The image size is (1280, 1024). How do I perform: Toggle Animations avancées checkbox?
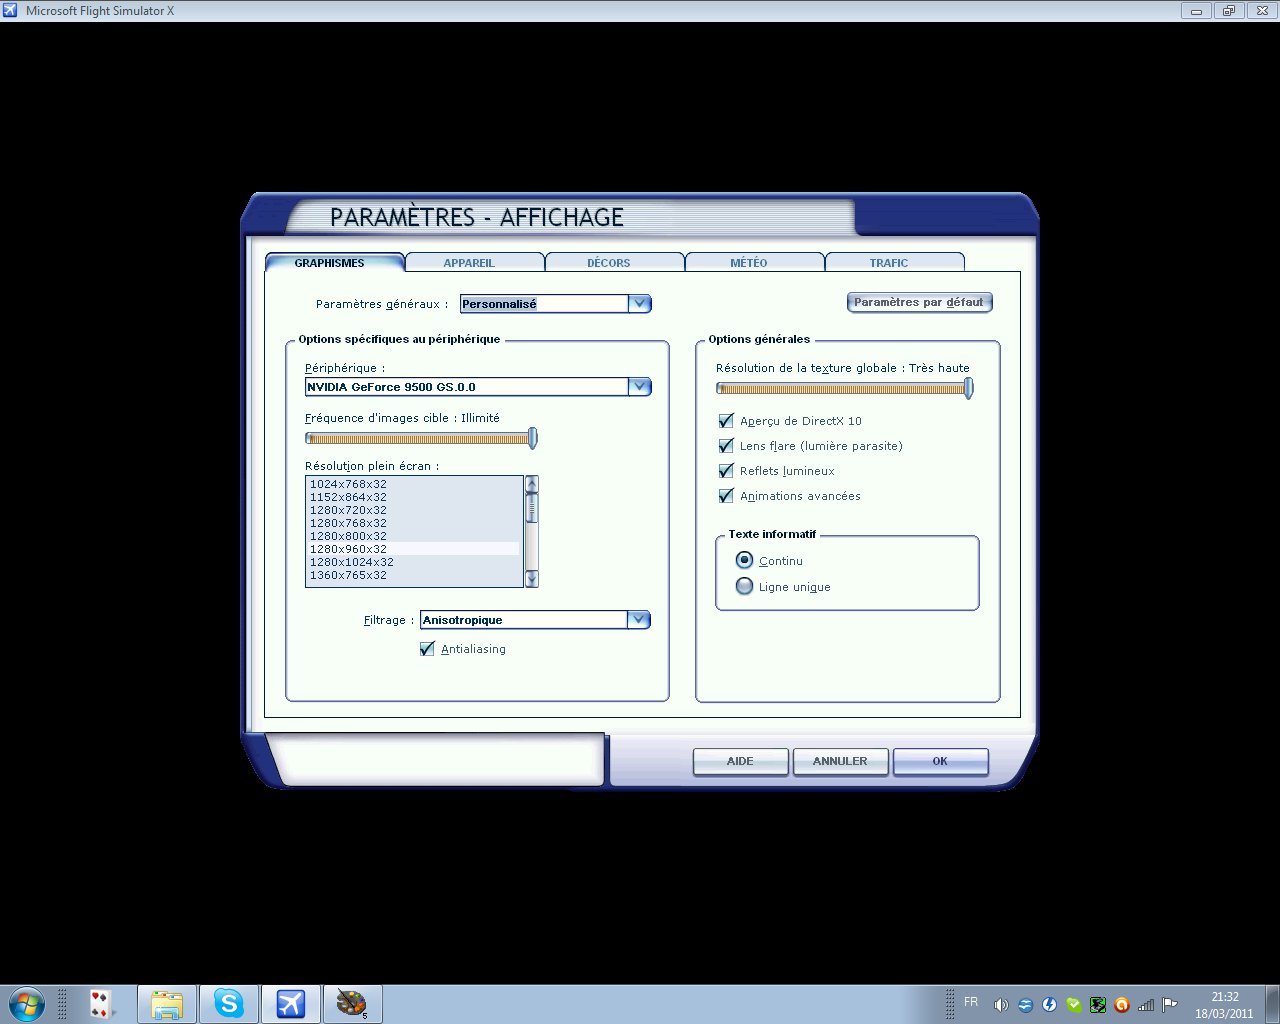(726, 496)
